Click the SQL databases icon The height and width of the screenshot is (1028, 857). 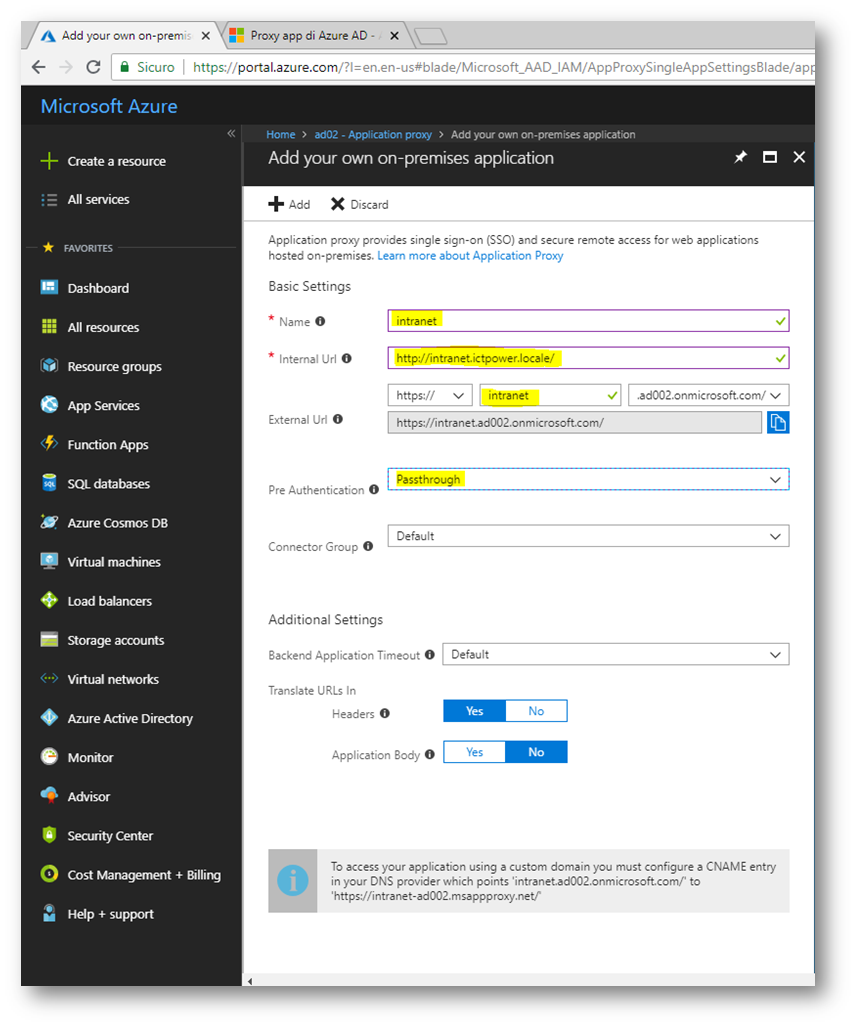click(x=49, y=483)
